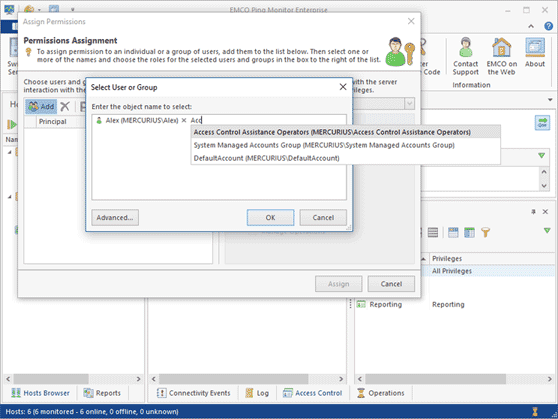Cancel the Assign Permissions dialog
The width and height of the screenshot is (558, 419).
pyautogui.click(x=391, y=284)
